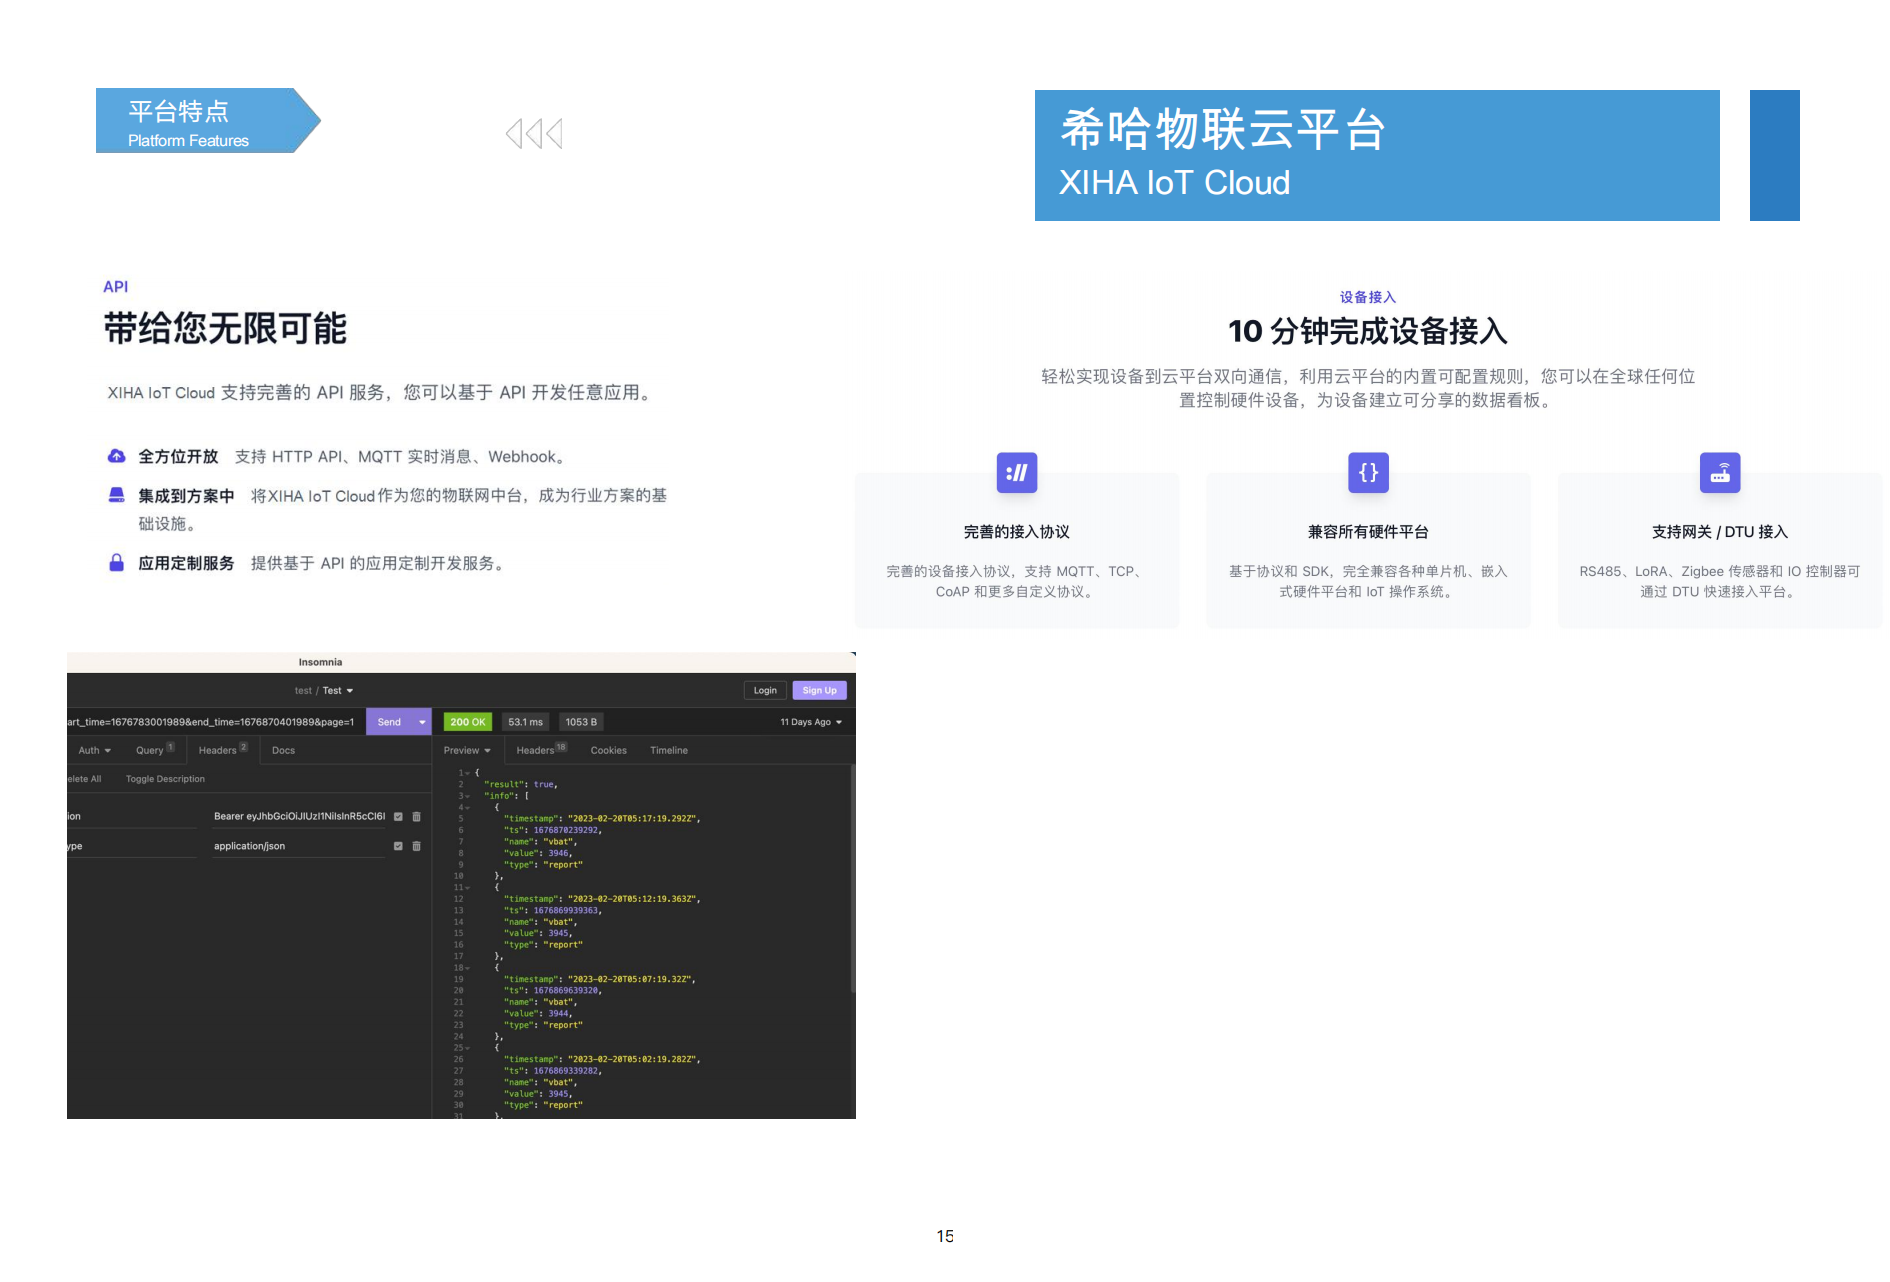Click the 设备接入 label
Screen dimensions: 1890x1282
point(1367,297)
